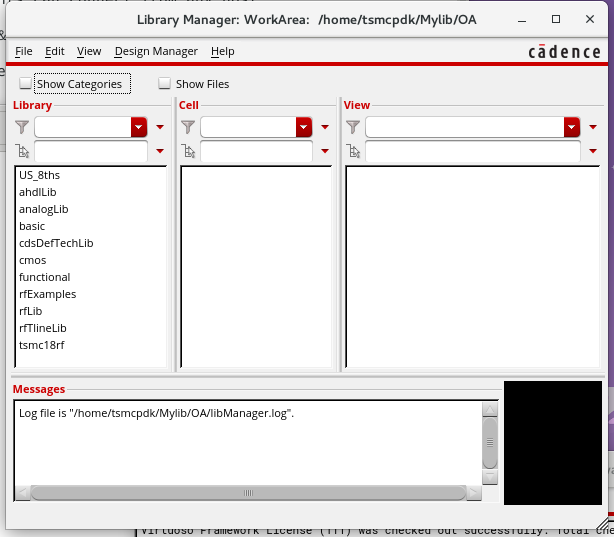Click the Cell filter text field
The height and width of the screenshot is (537, 614).
tap(248, 127)
